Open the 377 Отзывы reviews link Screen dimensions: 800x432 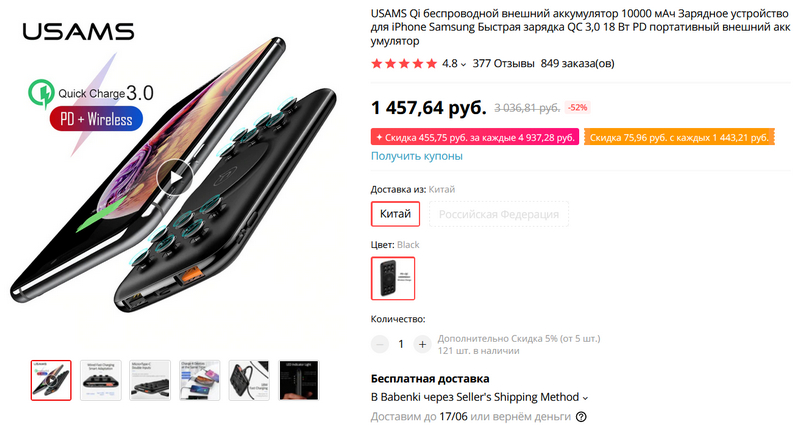pos(503,63)
